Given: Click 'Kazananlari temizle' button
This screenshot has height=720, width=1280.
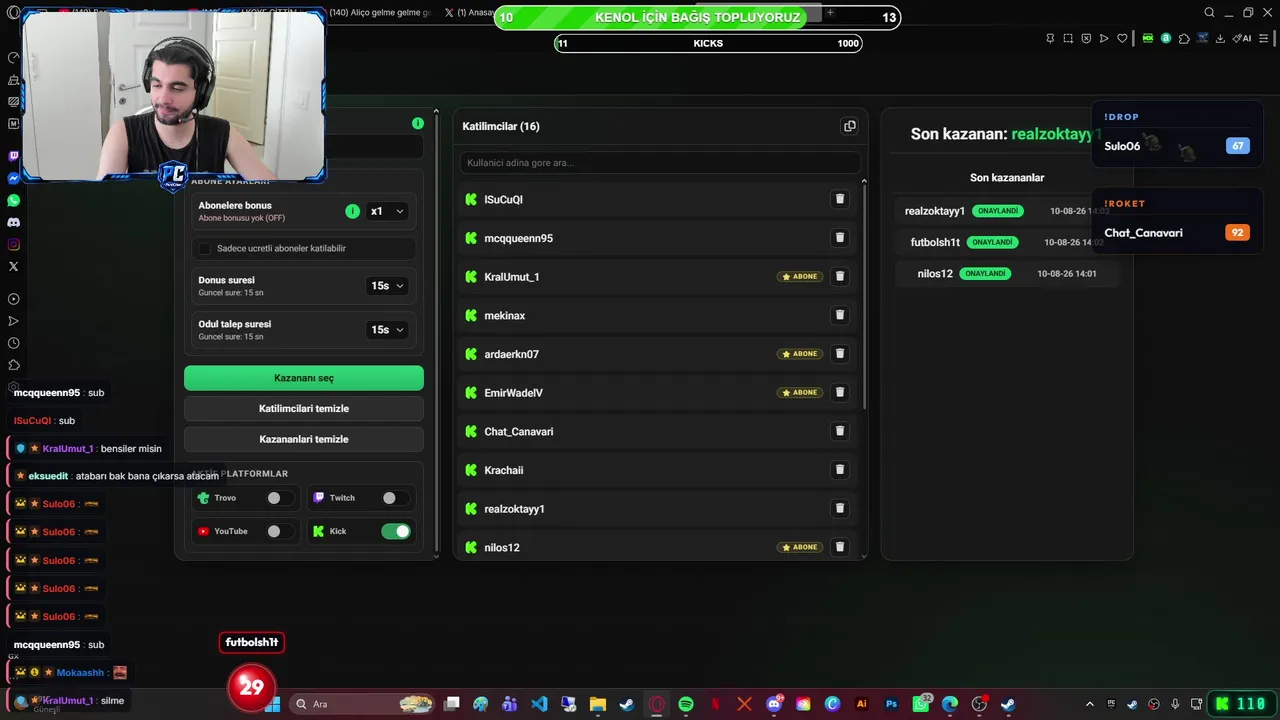Looking at the screenshot, I should point(304,439).
